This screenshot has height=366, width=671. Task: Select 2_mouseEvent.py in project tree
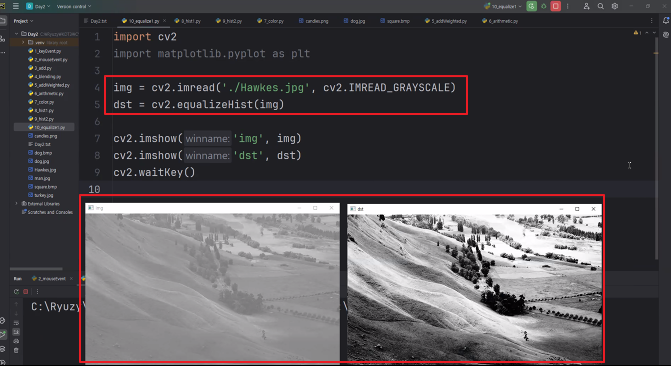pos(48,60)
